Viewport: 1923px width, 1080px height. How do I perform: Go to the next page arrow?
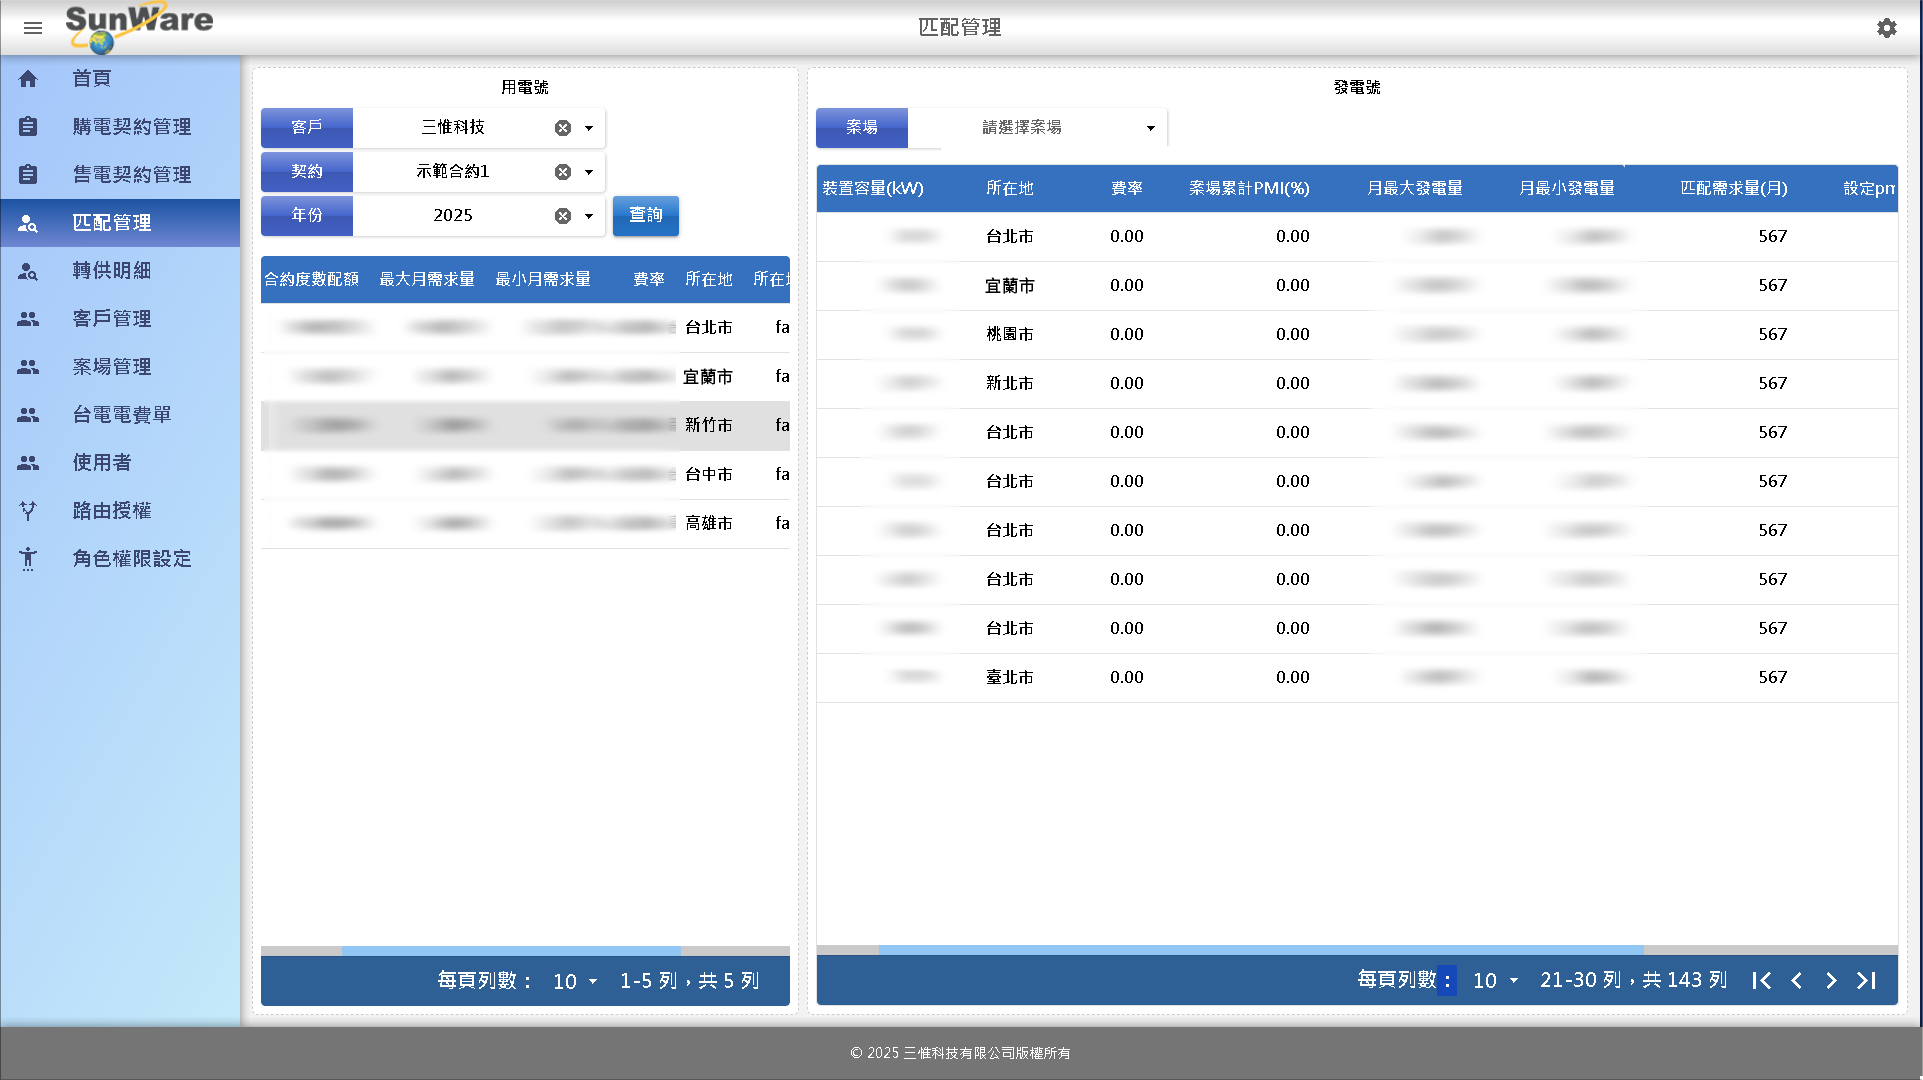[1831, 981]
